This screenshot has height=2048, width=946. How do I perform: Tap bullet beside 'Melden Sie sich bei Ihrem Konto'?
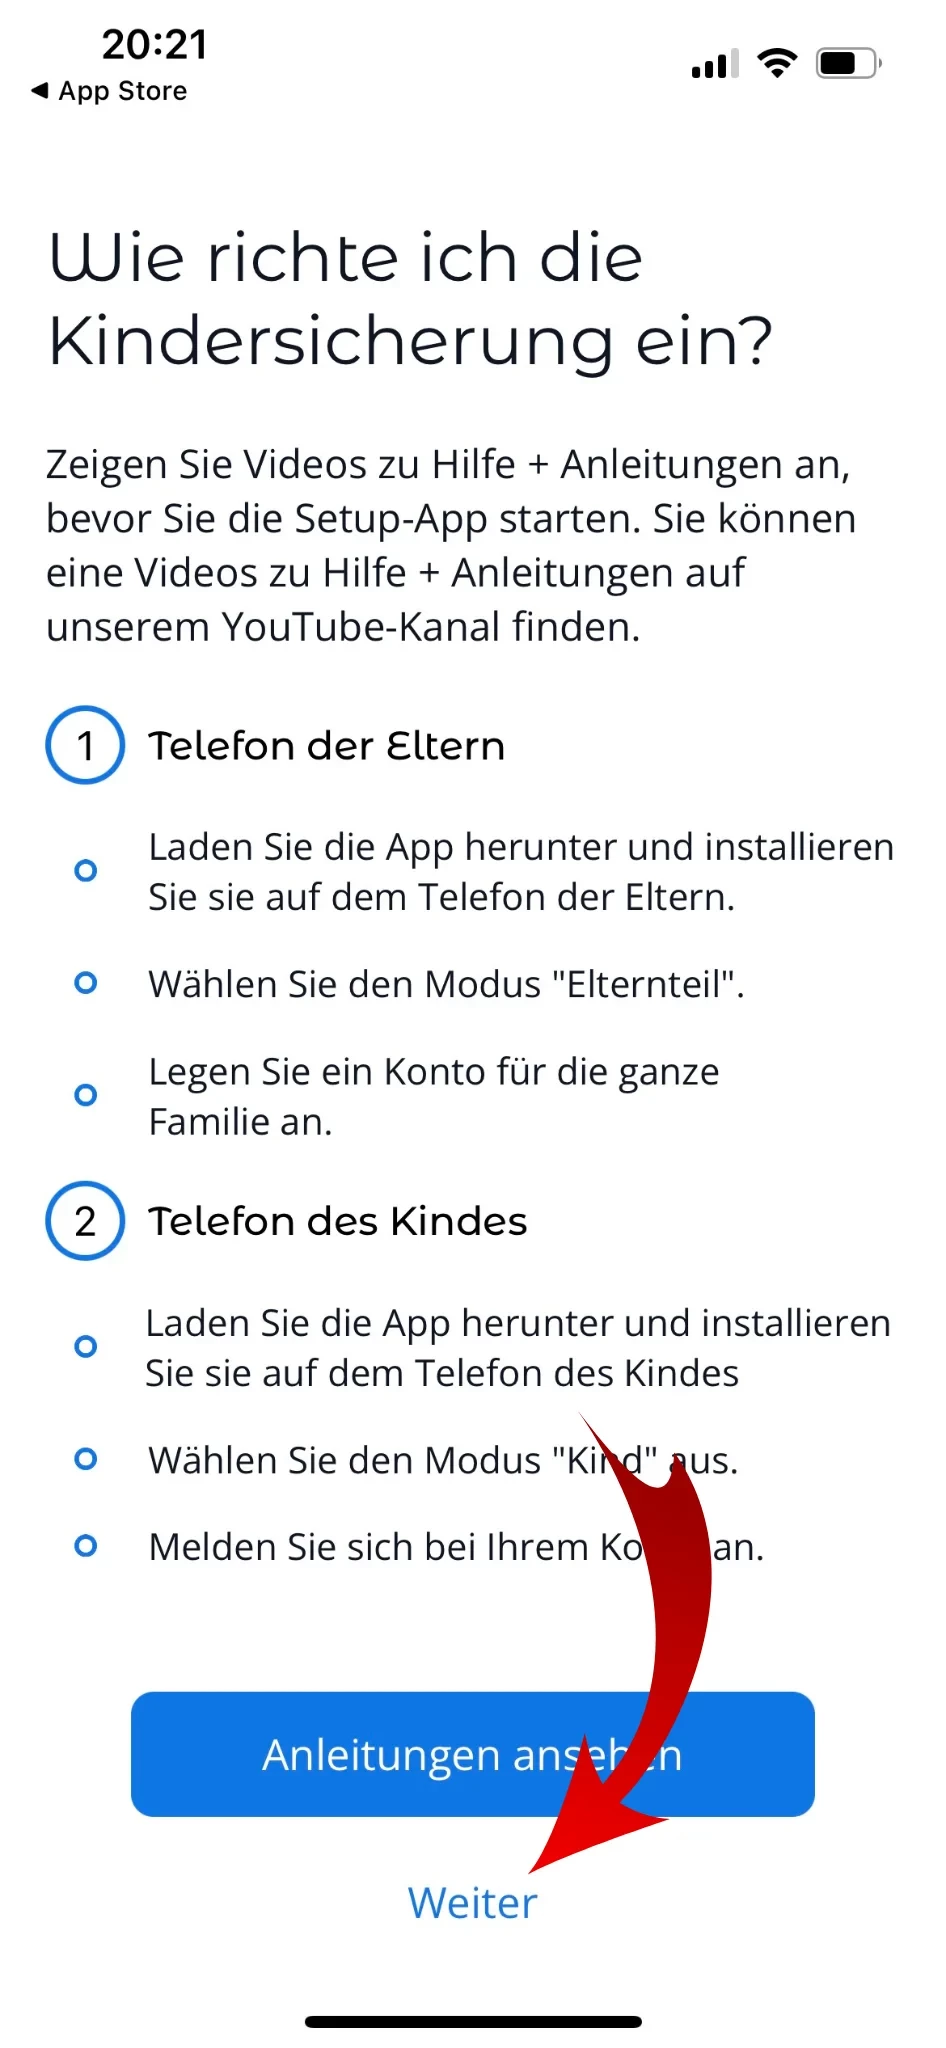pyautogui.click(x=86, y=1546)
